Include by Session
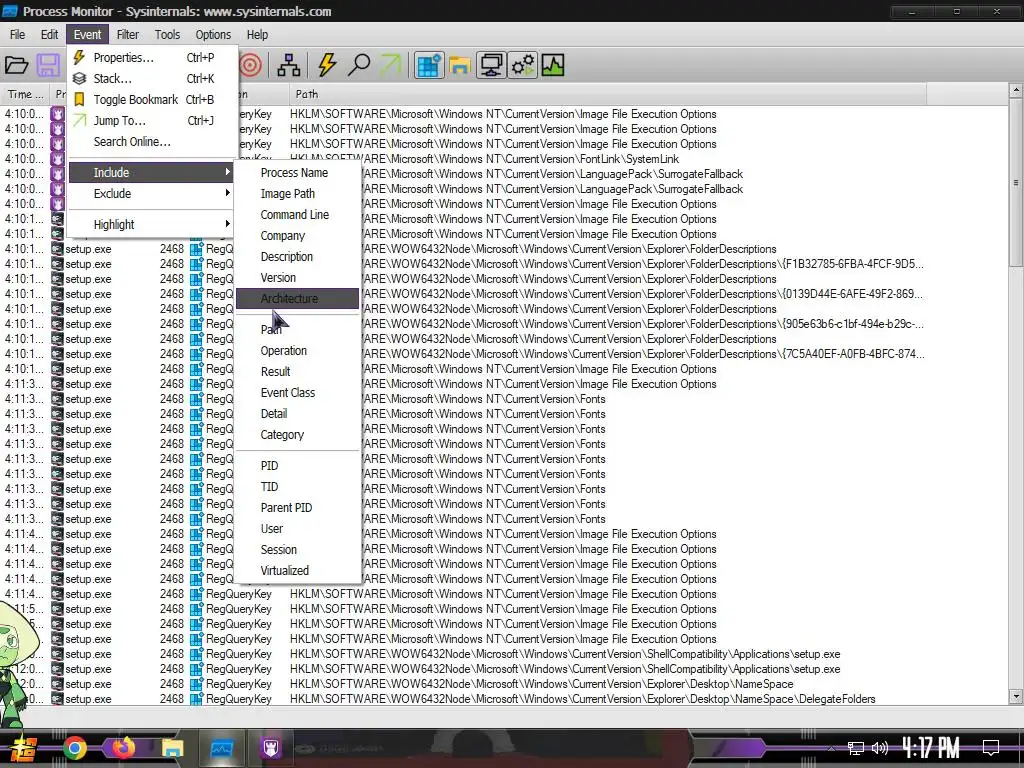 tap(297, 549)
